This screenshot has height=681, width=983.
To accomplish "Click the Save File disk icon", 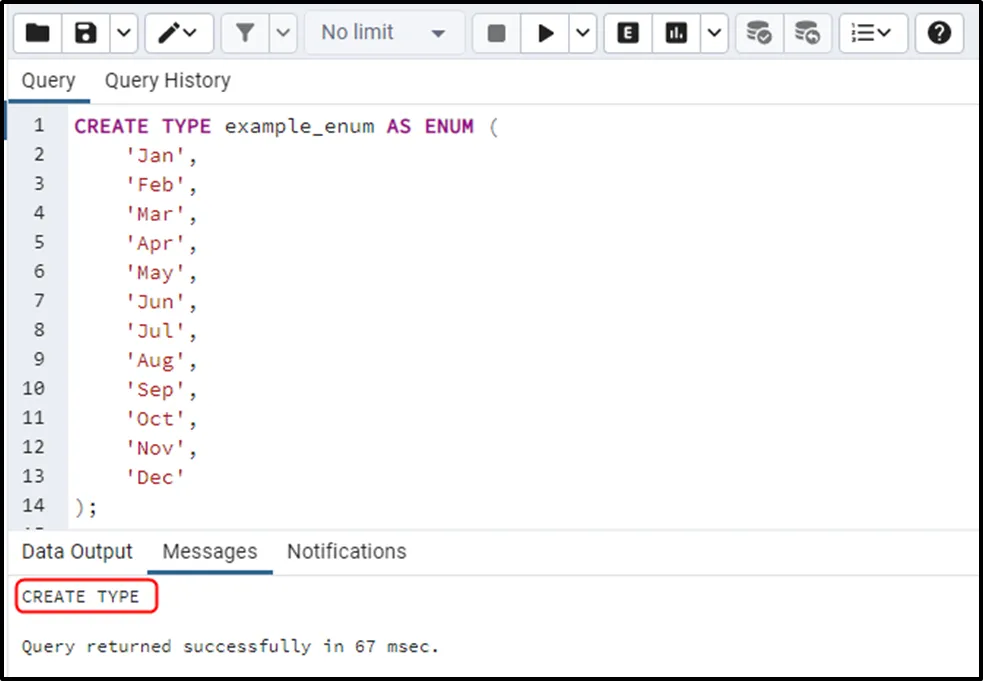I will pos(86,33).
